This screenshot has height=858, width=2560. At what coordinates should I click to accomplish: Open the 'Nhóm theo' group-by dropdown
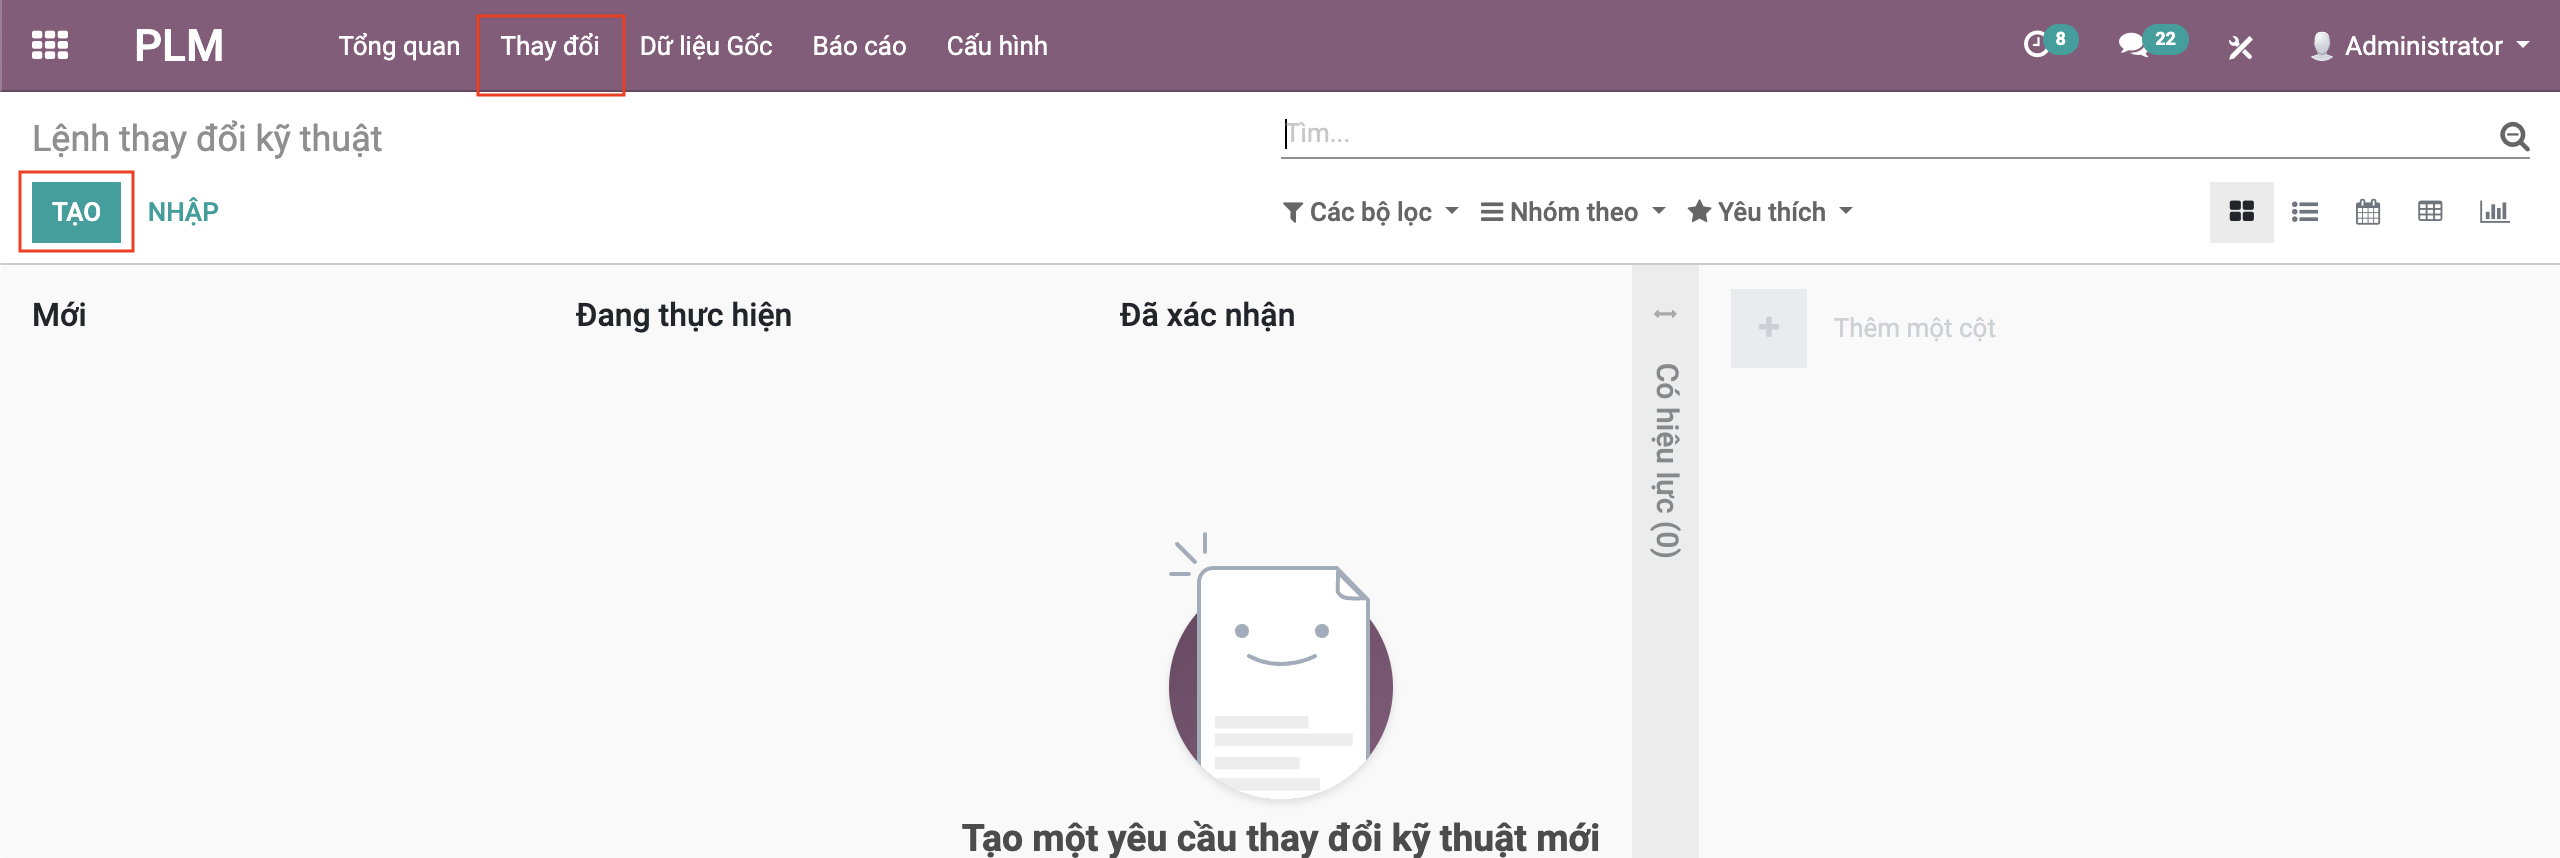click(x=1573, y=212)
